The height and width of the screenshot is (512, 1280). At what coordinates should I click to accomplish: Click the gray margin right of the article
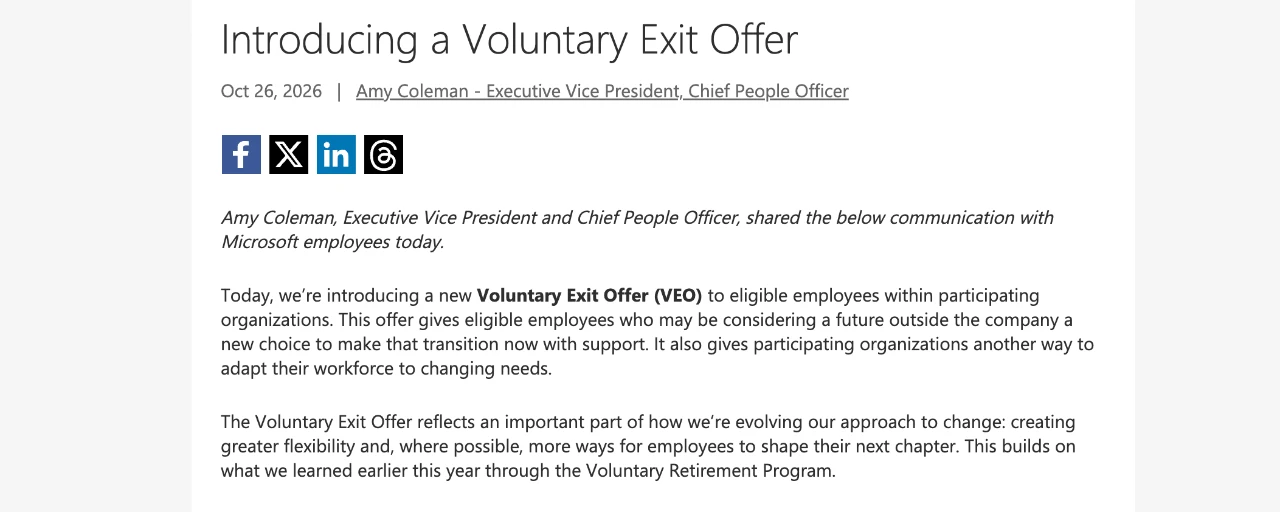point(1207,256)
